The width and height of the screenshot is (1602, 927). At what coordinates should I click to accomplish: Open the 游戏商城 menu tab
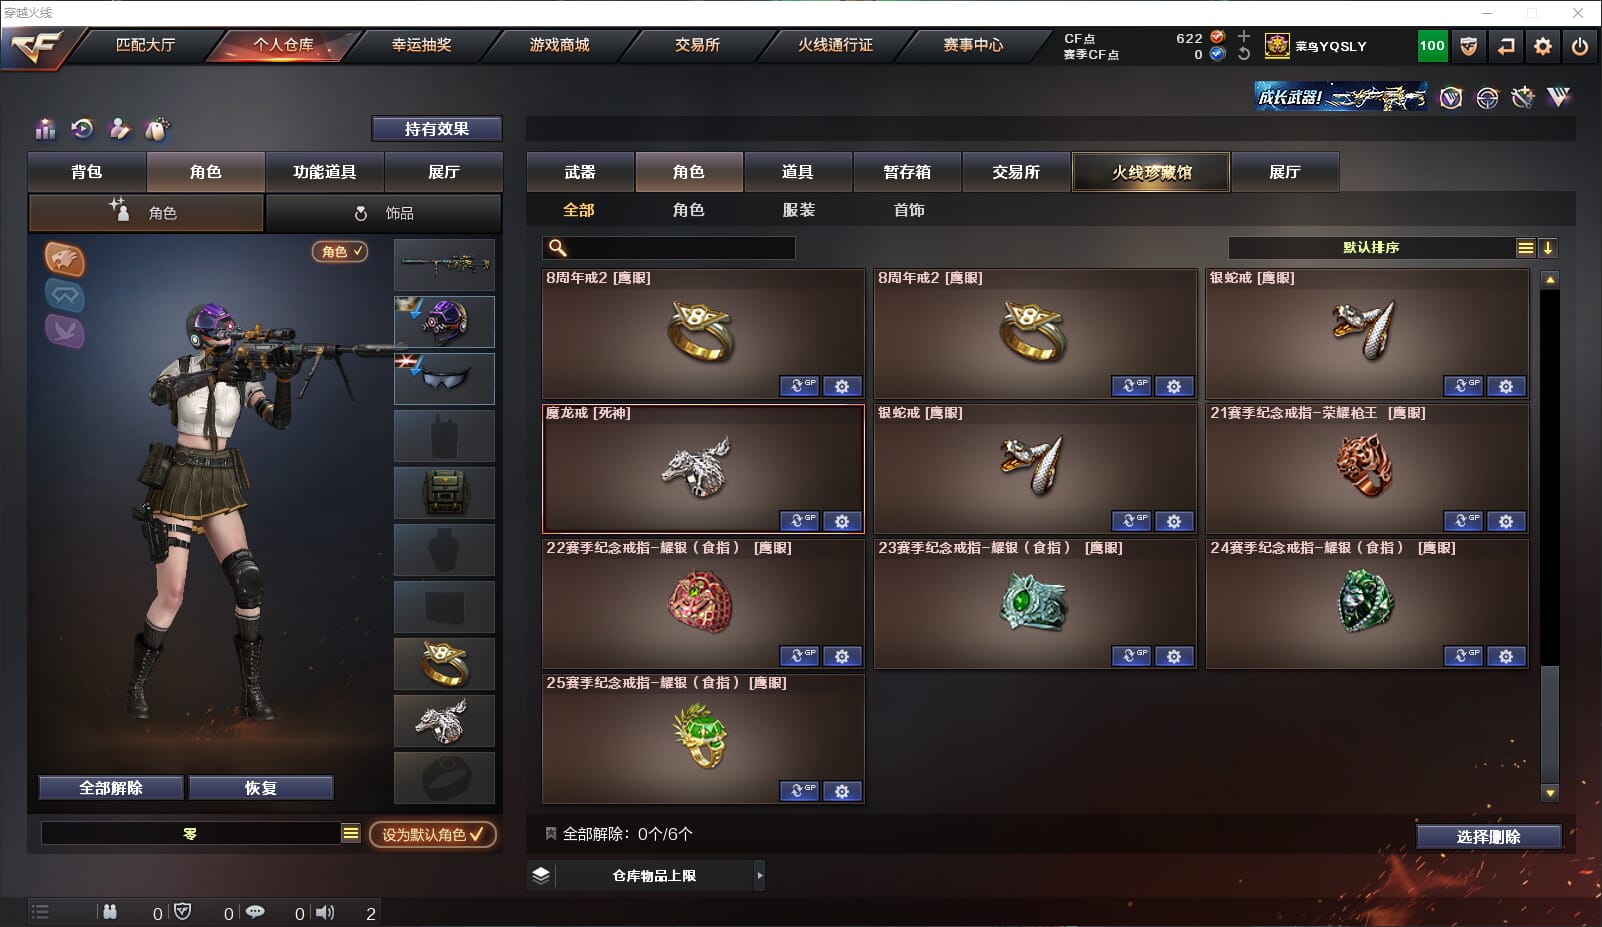click(559, 45)
